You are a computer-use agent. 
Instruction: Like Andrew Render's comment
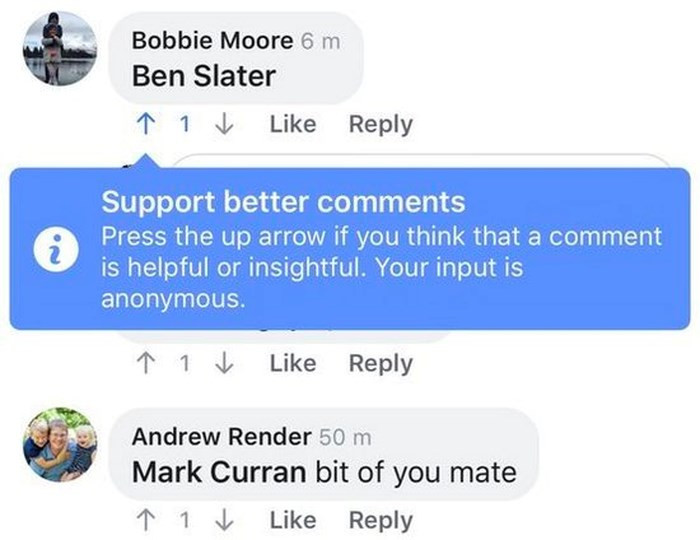tap(292, 520)
